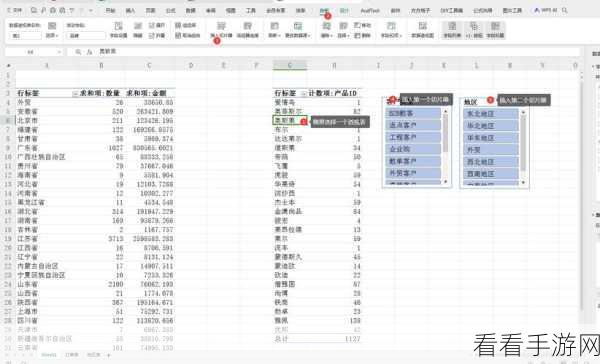This screenshot has width=600, height=364.
Task: Select column G header
Action: coord(290,66)
